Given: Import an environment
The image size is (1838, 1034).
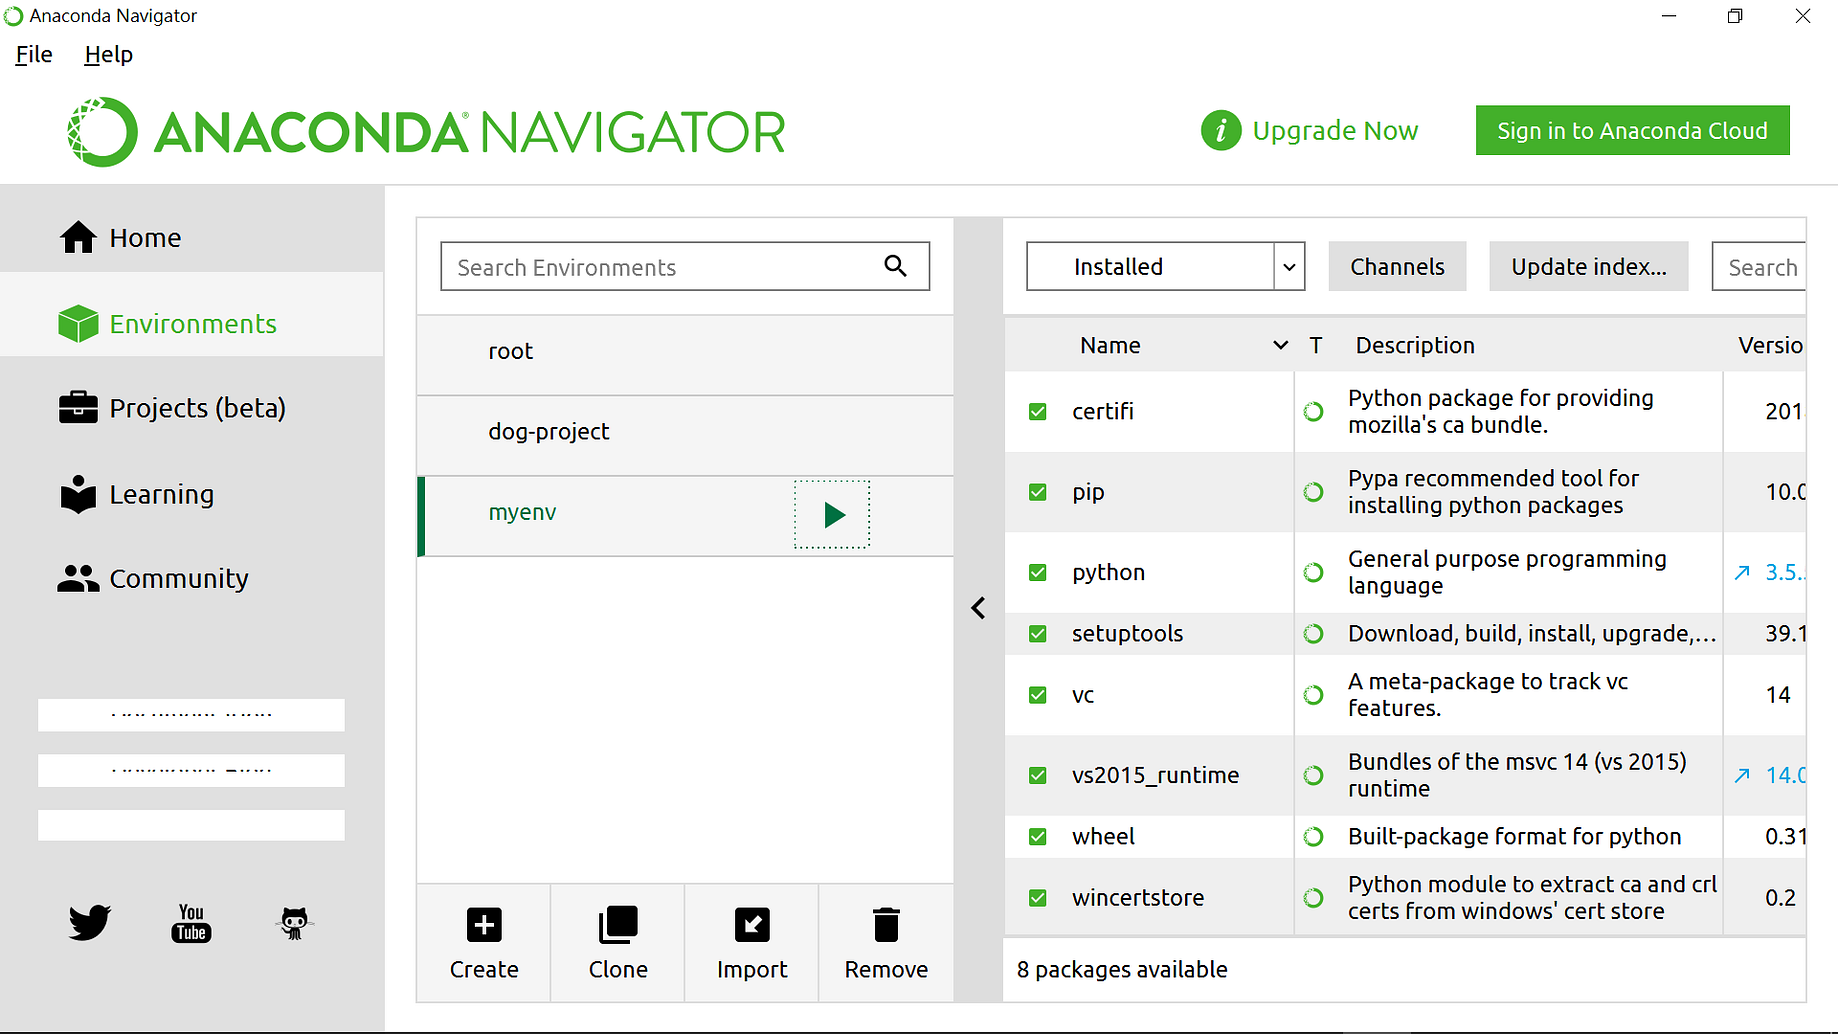Looking at the screenshot, I should tap(752, 943).
